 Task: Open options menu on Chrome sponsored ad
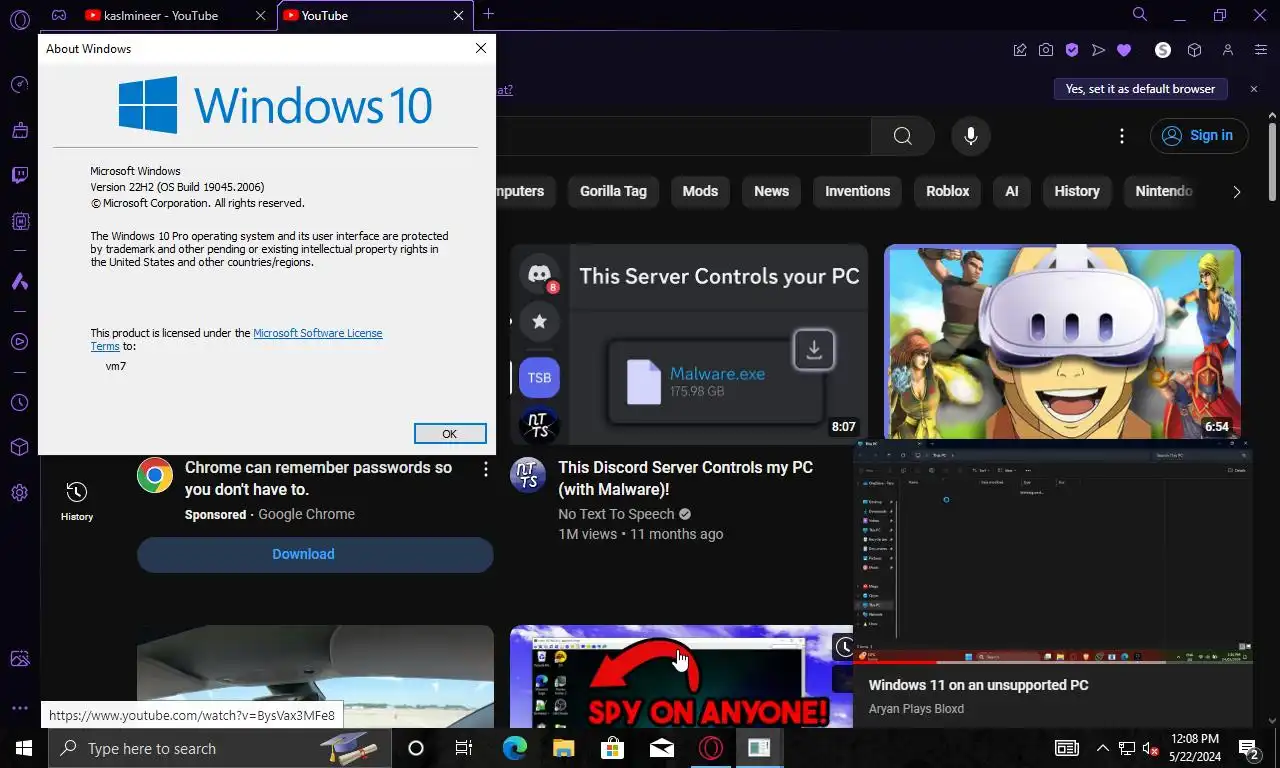(486, 469)
